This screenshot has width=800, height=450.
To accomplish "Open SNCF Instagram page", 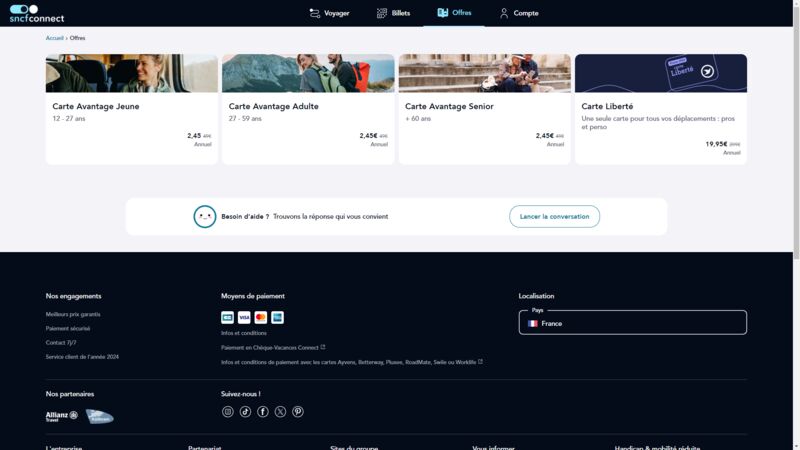I will [x=228, y=412].
